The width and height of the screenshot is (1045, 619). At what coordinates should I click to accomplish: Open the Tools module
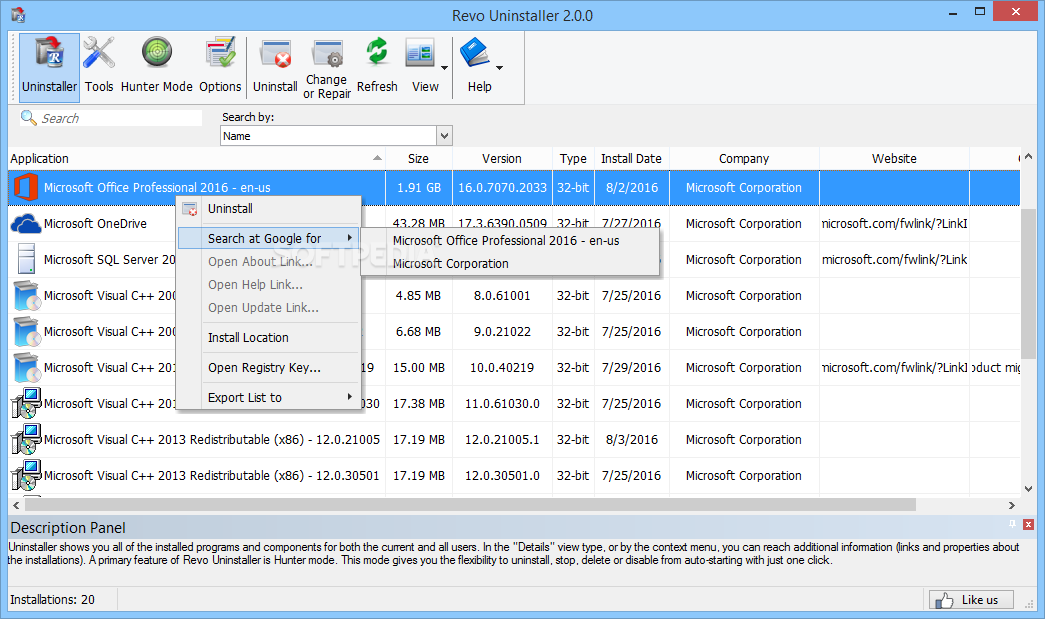tap(99, 67)
